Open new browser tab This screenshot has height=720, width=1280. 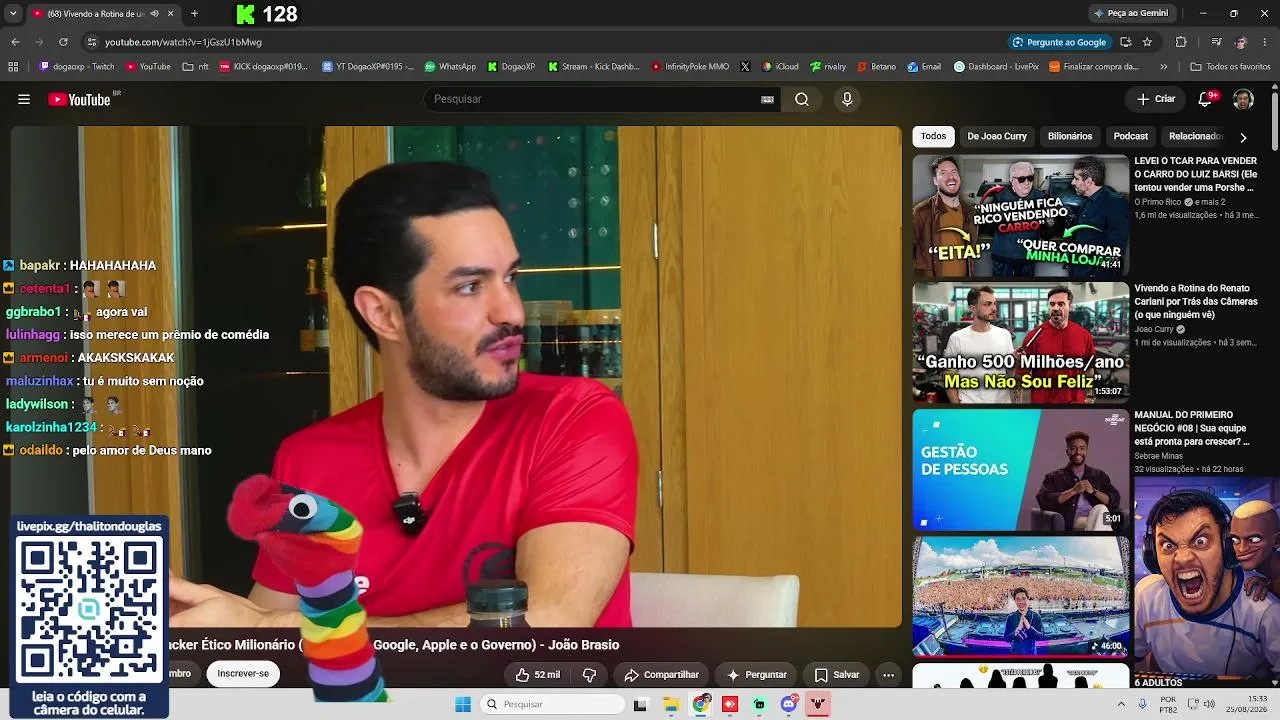point(194,14)
